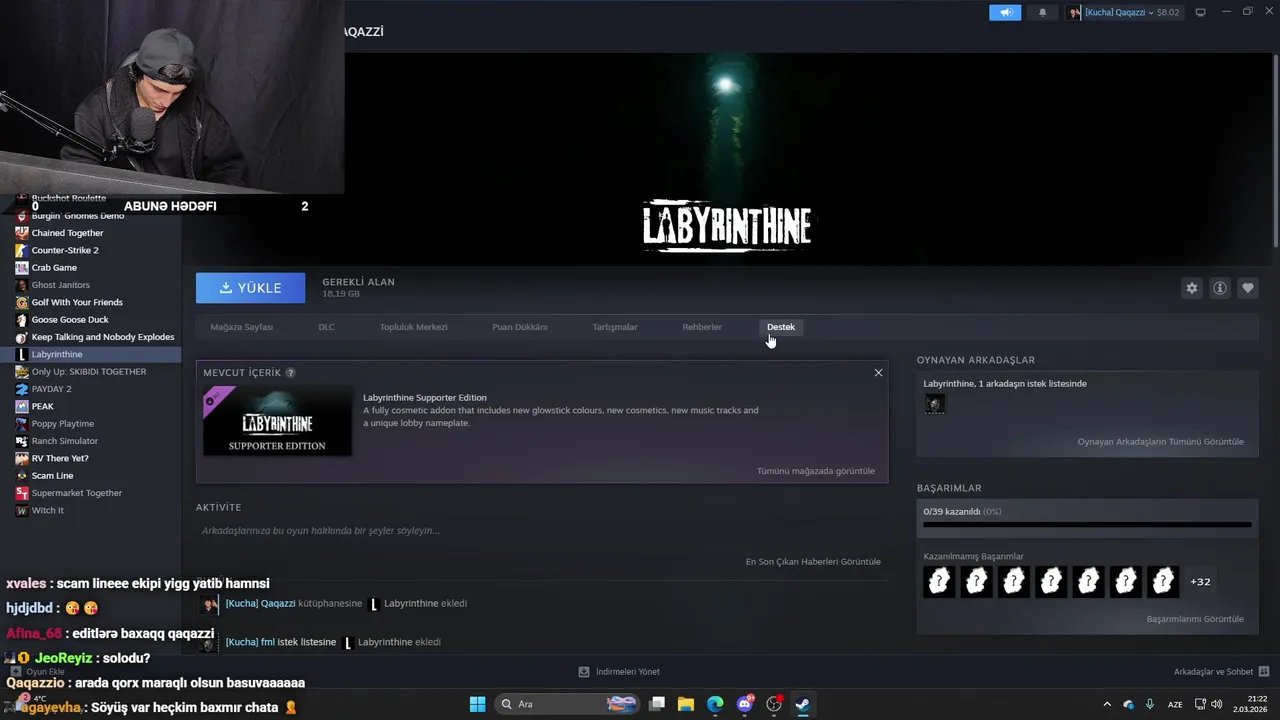The width and height of the screenshot is (1280, 720).
Task: Open Başarımlarımı Görüntüle link
Action: 1195,619
